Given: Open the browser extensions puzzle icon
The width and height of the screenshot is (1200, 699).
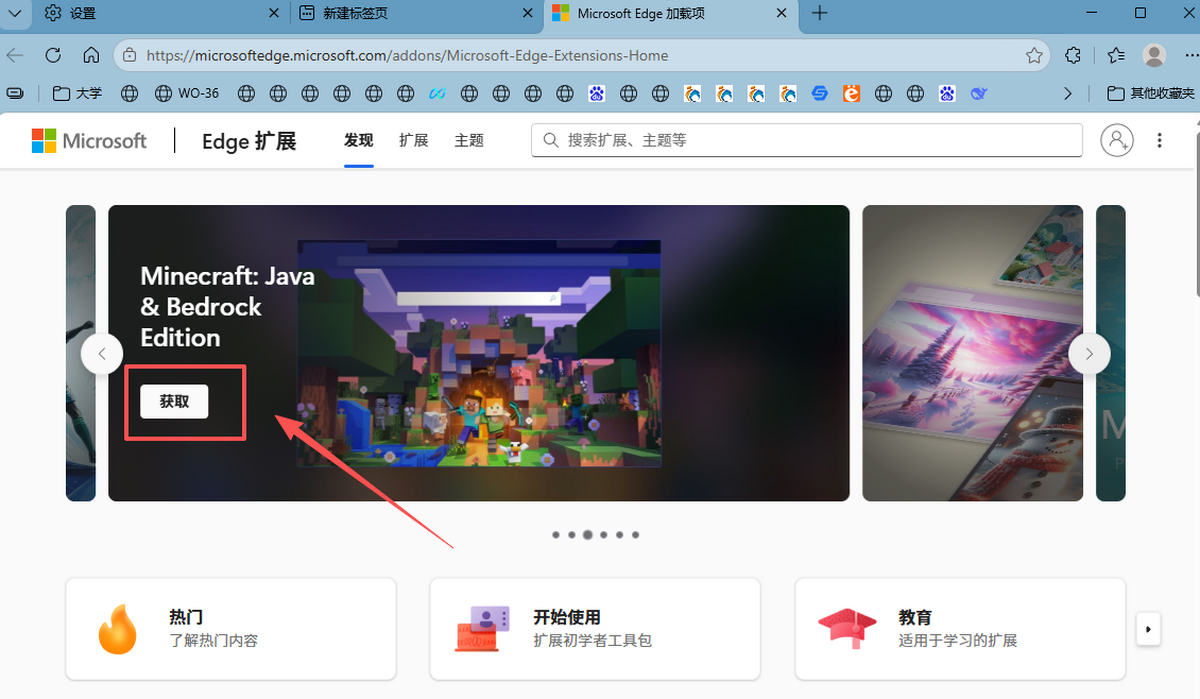Looking at the screenshot, I should point(1073,56).
